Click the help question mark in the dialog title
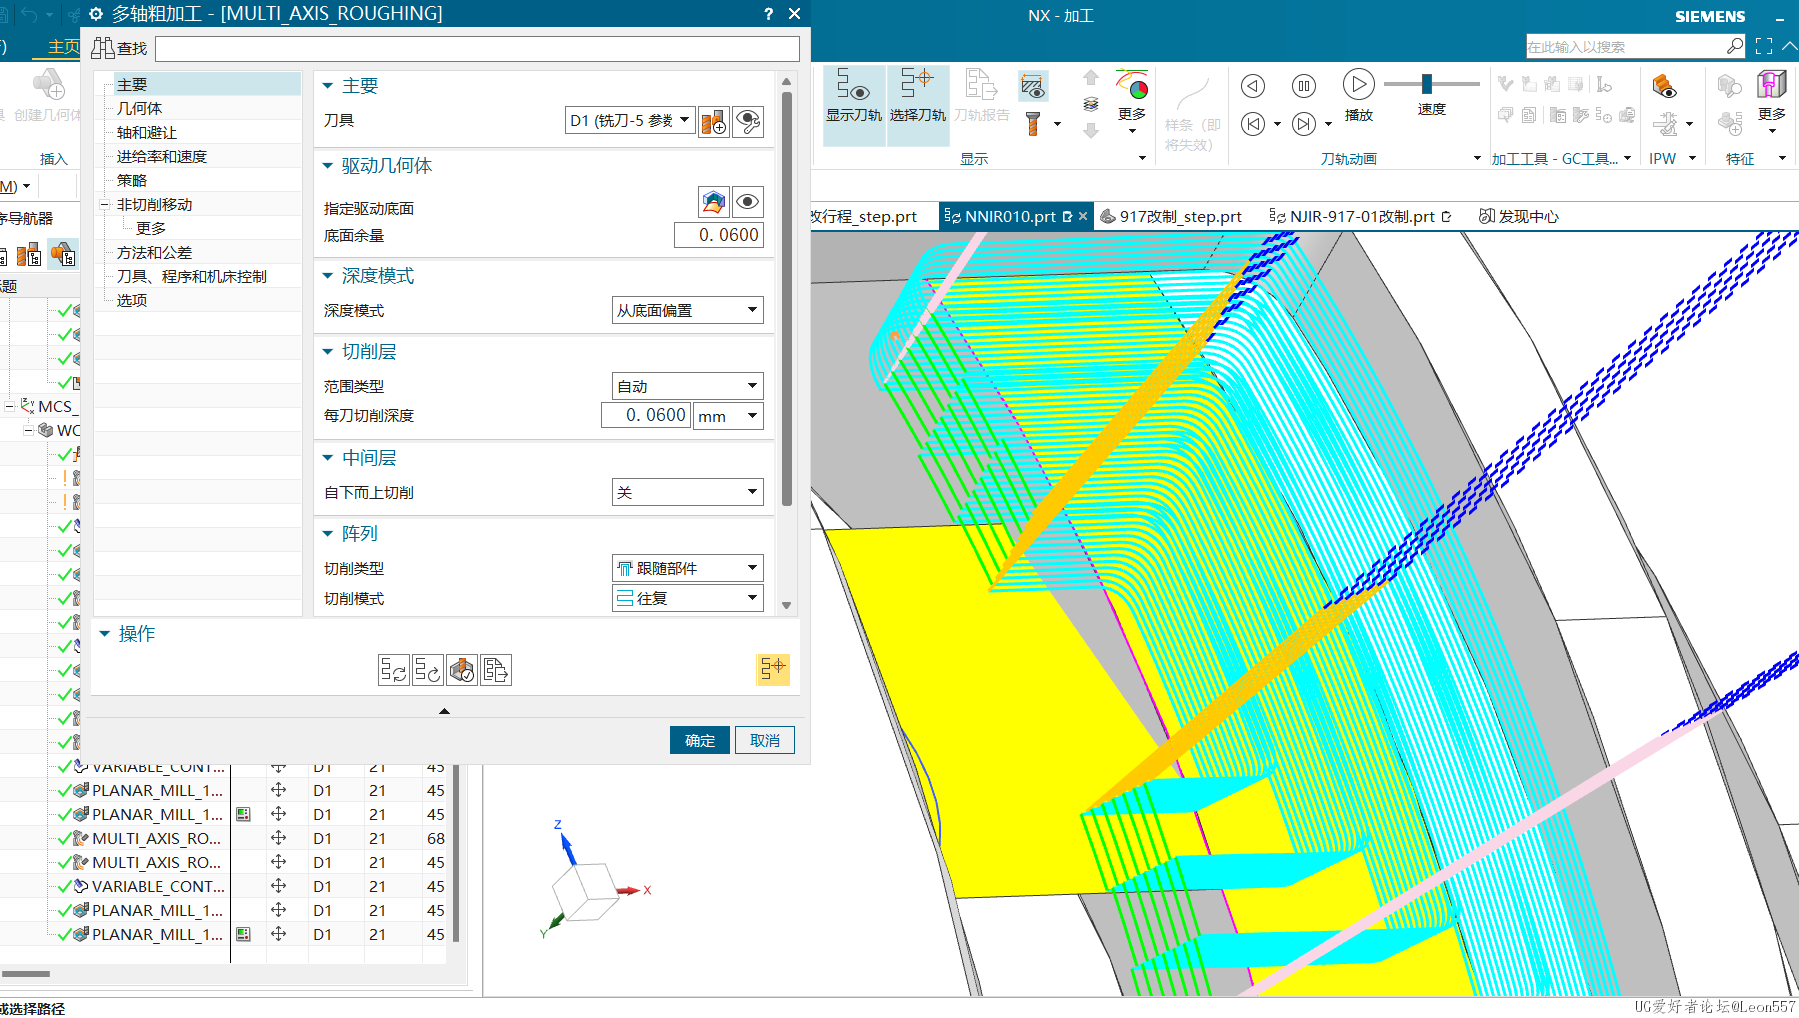 (x=768, y=14)
